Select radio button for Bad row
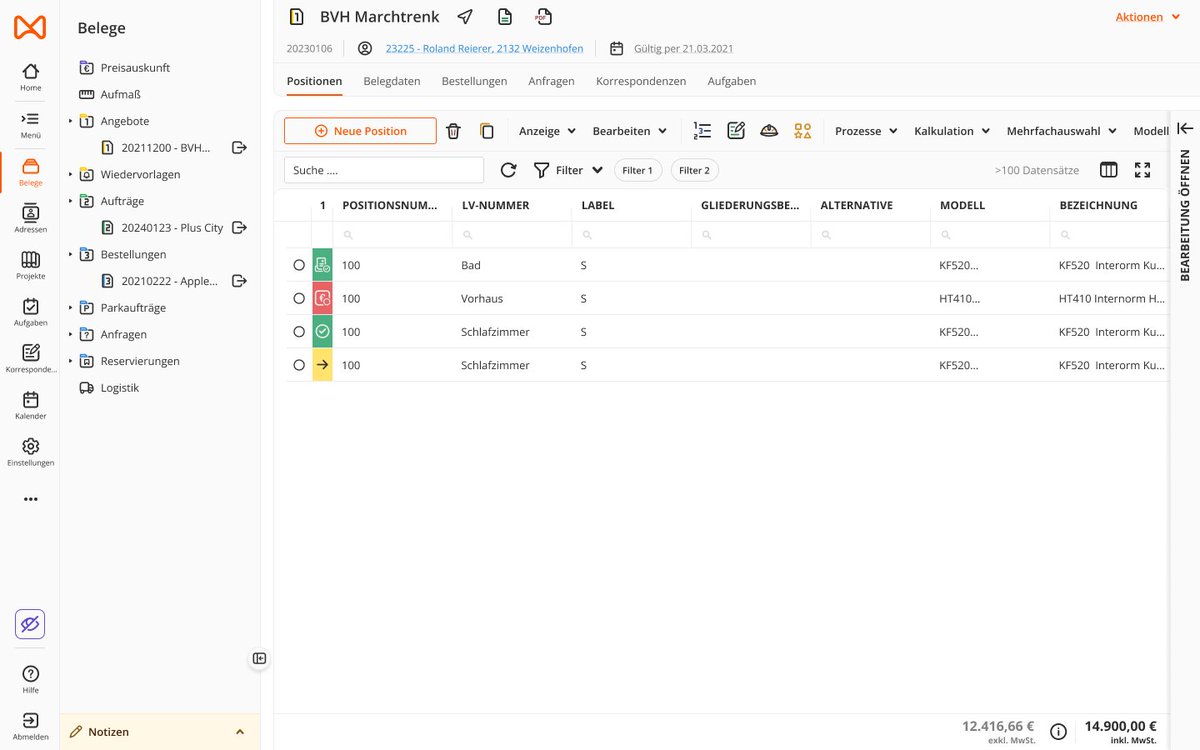Viewport: 1200px width, 750px height. [299, 265]
